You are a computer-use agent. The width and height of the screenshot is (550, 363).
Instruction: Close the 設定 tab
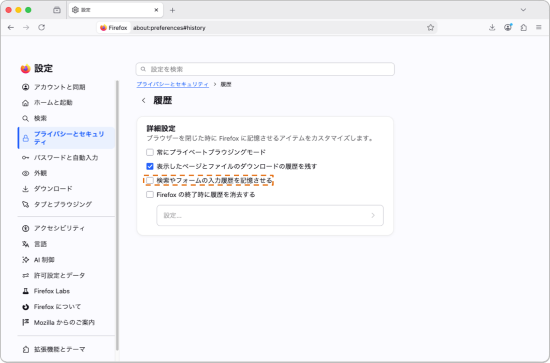point(156,10)
